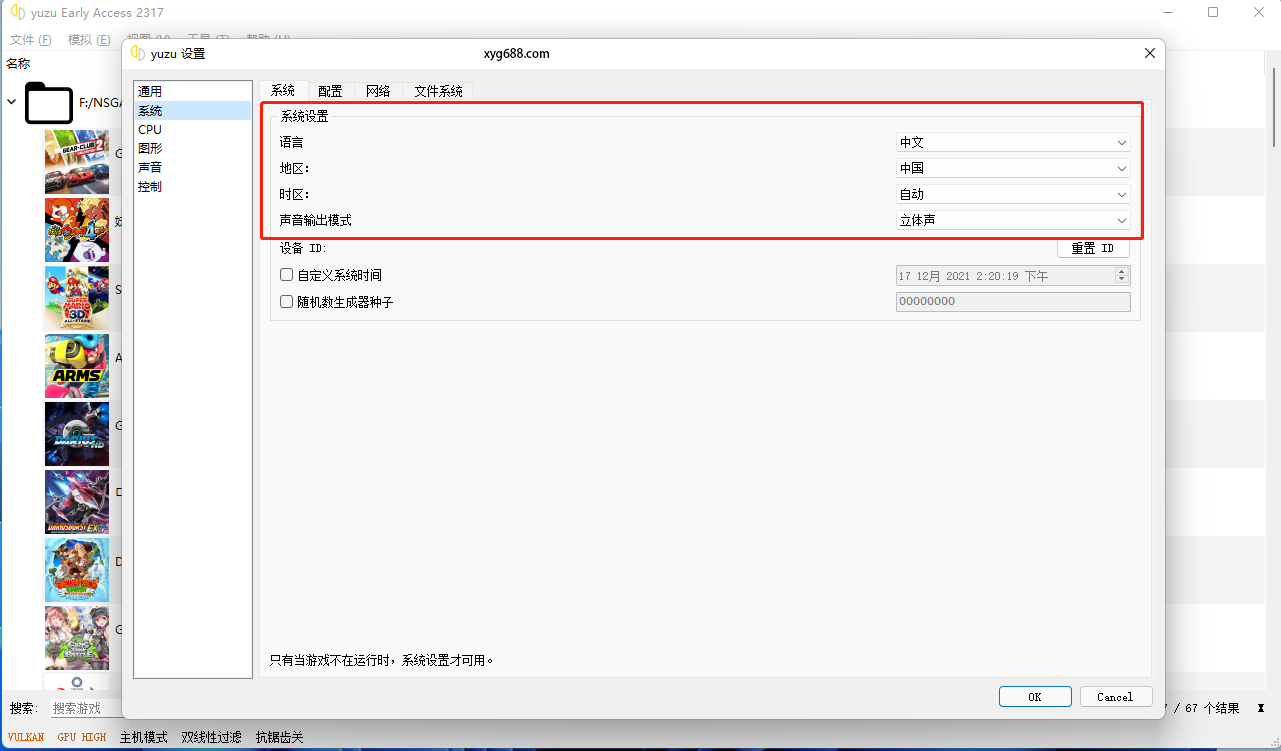
Task: Click the Cancel button
Action: (x=1115, y=697)
